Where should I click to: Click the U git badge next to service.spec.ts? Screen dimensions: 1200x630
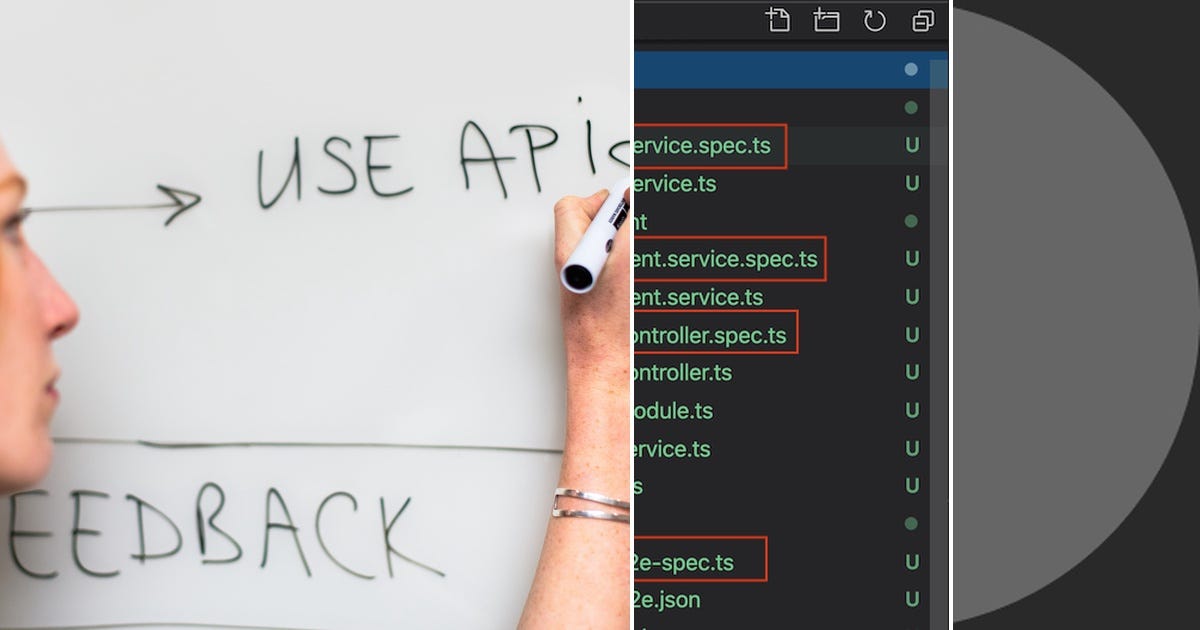[912, 145]
